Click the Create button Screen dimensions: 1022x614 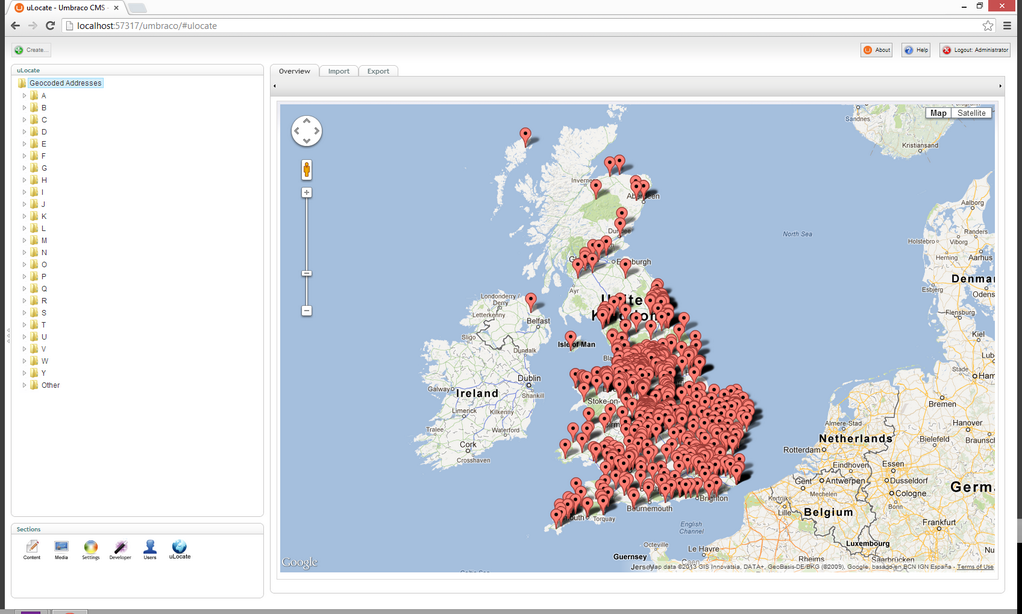31,50
